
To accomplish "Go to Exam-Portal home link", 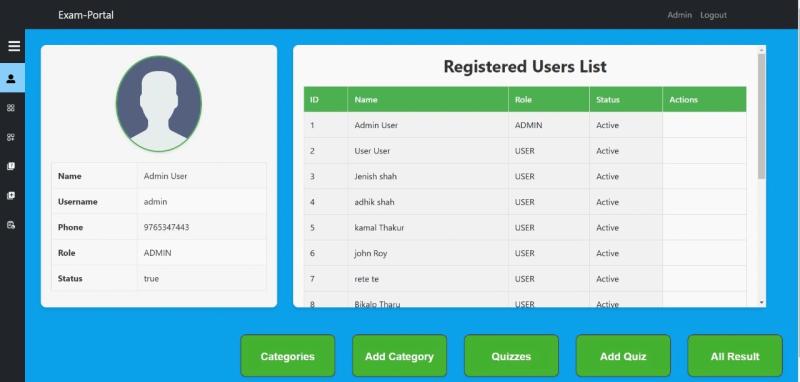I will 86,15.
